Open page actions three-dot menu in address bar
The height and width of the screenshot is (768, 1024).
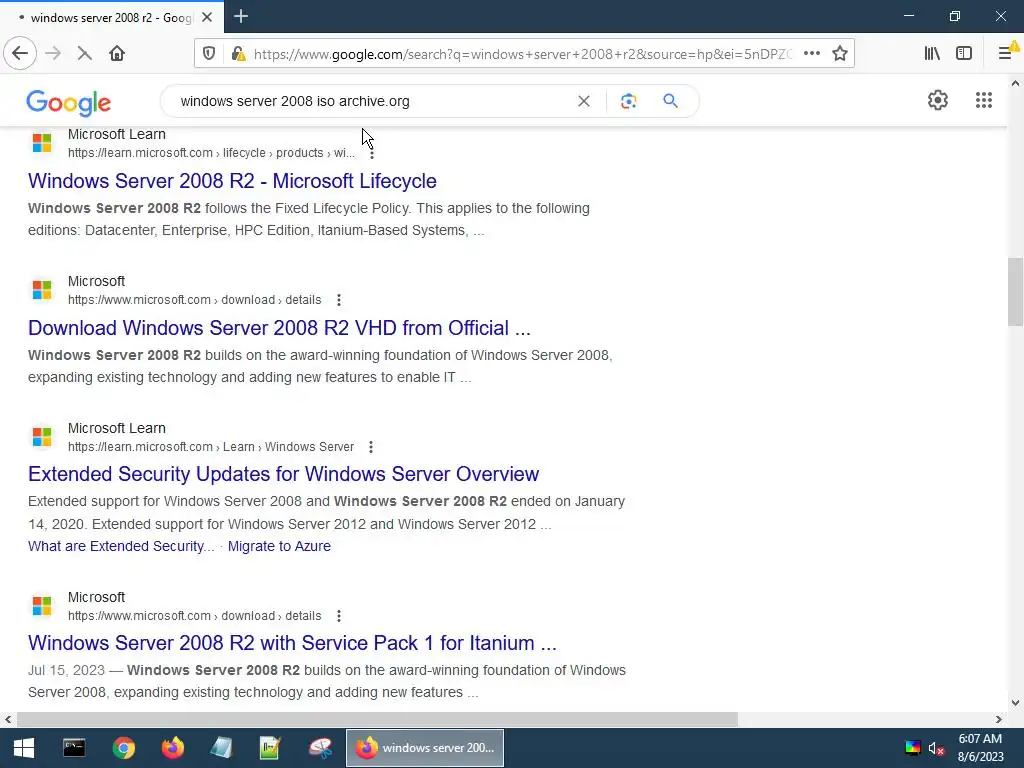[812, 54]
